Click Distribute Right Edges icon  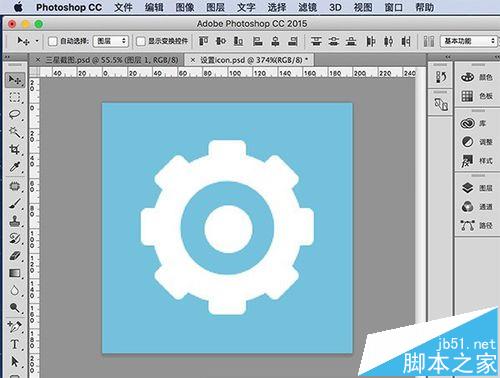click(406, 41)
